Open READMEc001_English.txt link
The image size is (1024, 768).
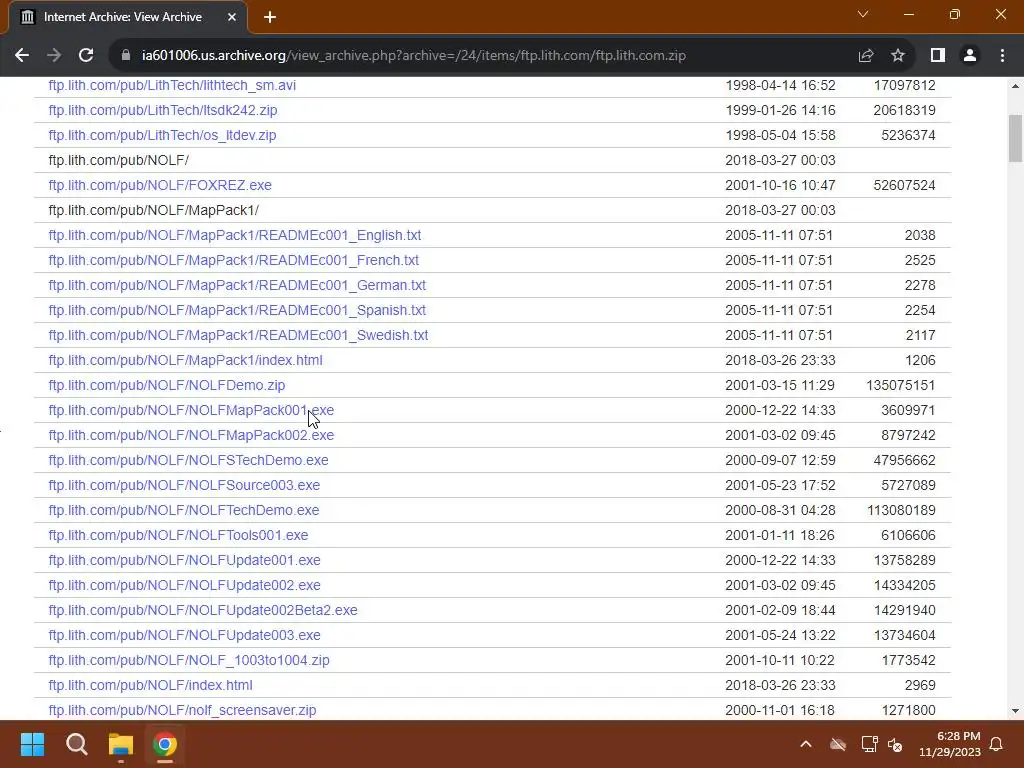click(x=235, y=235)
